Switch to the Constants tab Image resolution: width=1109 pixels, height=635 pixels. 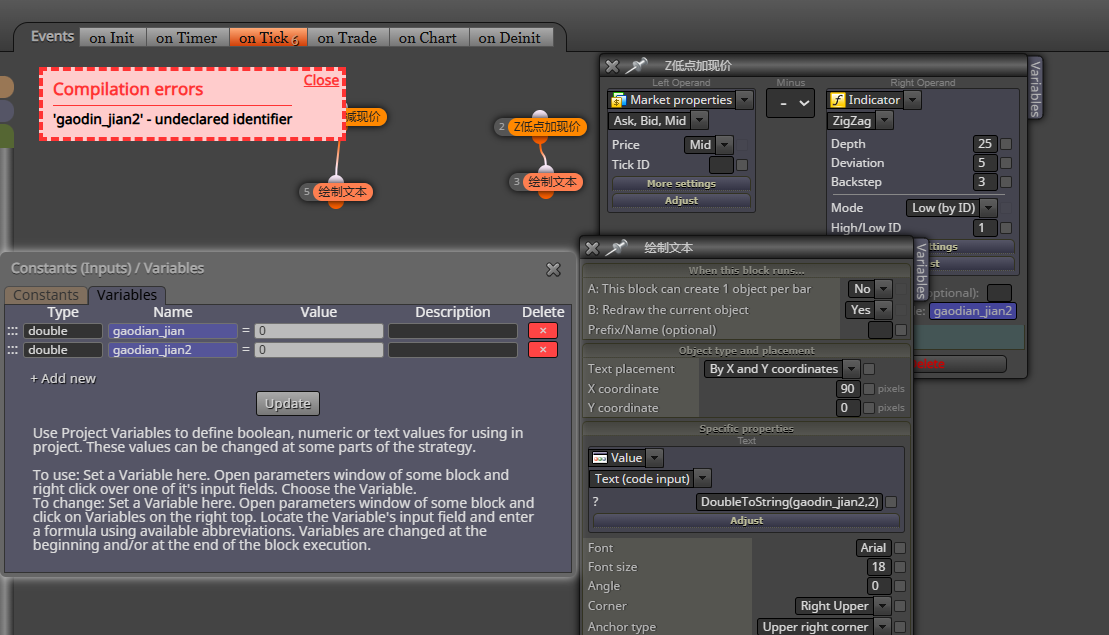tap(46, 295)
